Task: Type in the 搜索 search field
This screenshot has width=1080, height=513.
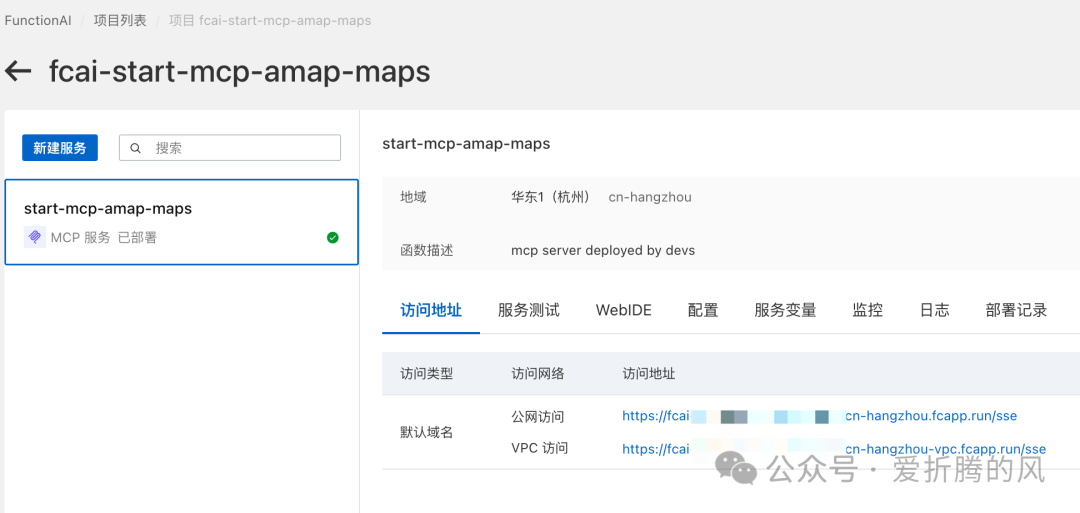Action: (240, 148)
